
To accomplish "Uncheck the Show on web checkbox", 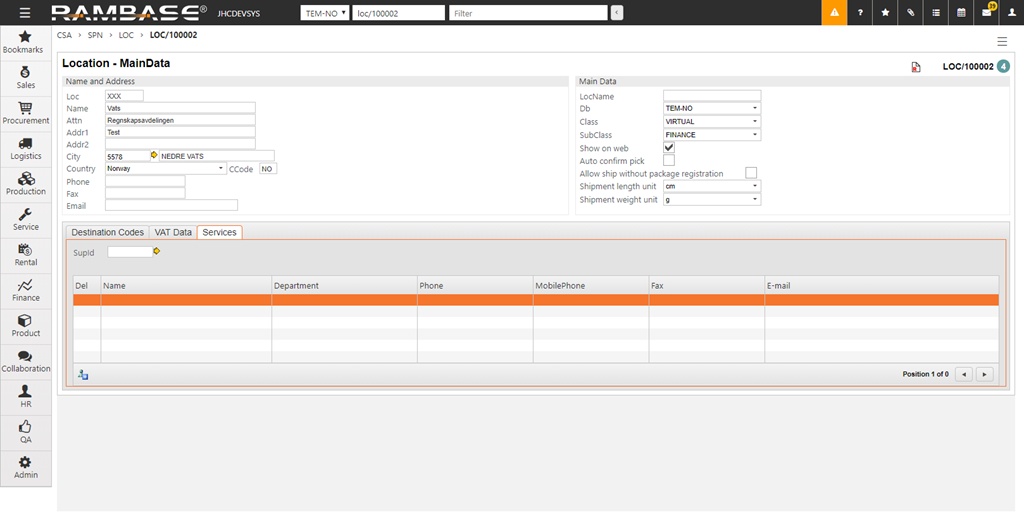I will coord(669,148).
